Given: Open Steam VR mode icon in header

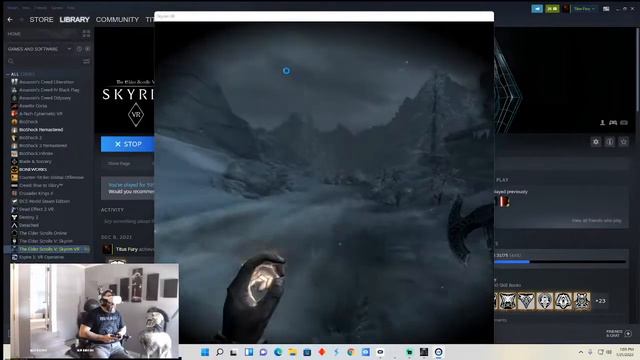Looking at the screenshot, I should coord(537,9).
